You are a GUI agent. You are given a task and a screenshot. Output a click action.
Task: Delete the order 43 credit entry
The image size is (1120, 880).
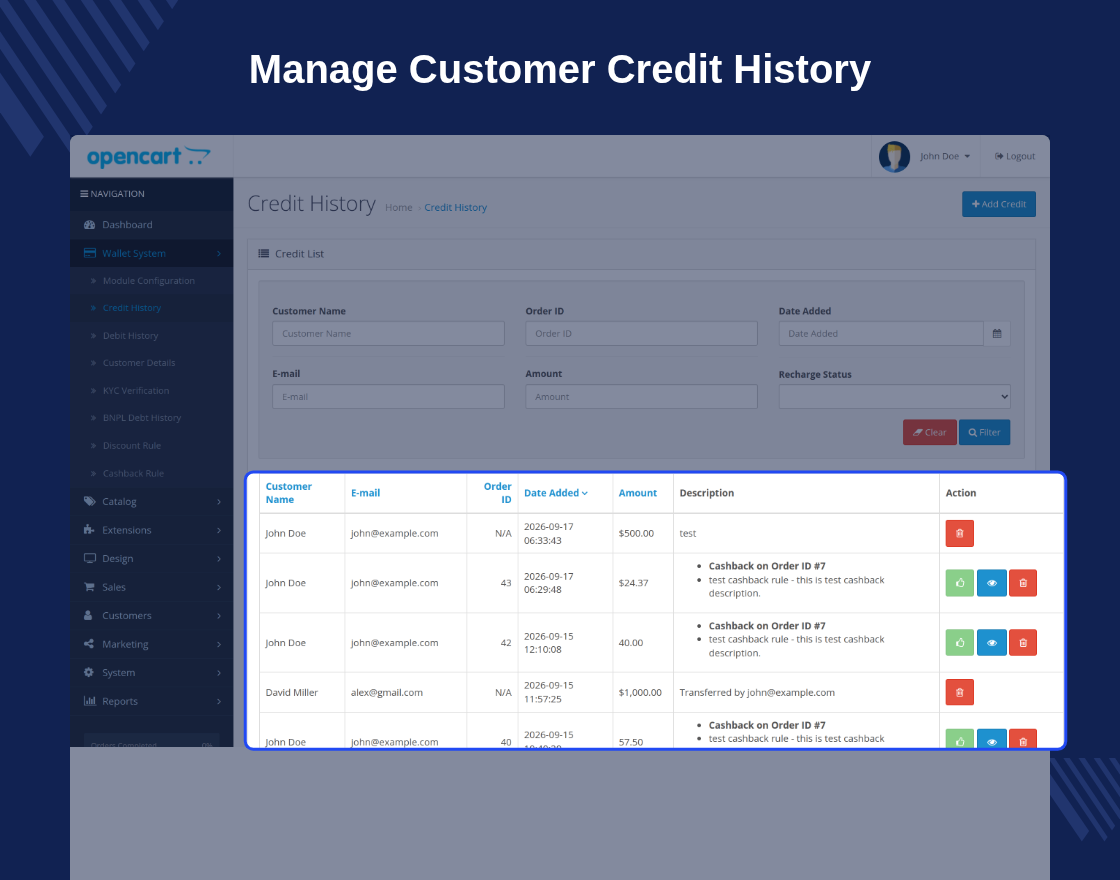coord(1023,583)
